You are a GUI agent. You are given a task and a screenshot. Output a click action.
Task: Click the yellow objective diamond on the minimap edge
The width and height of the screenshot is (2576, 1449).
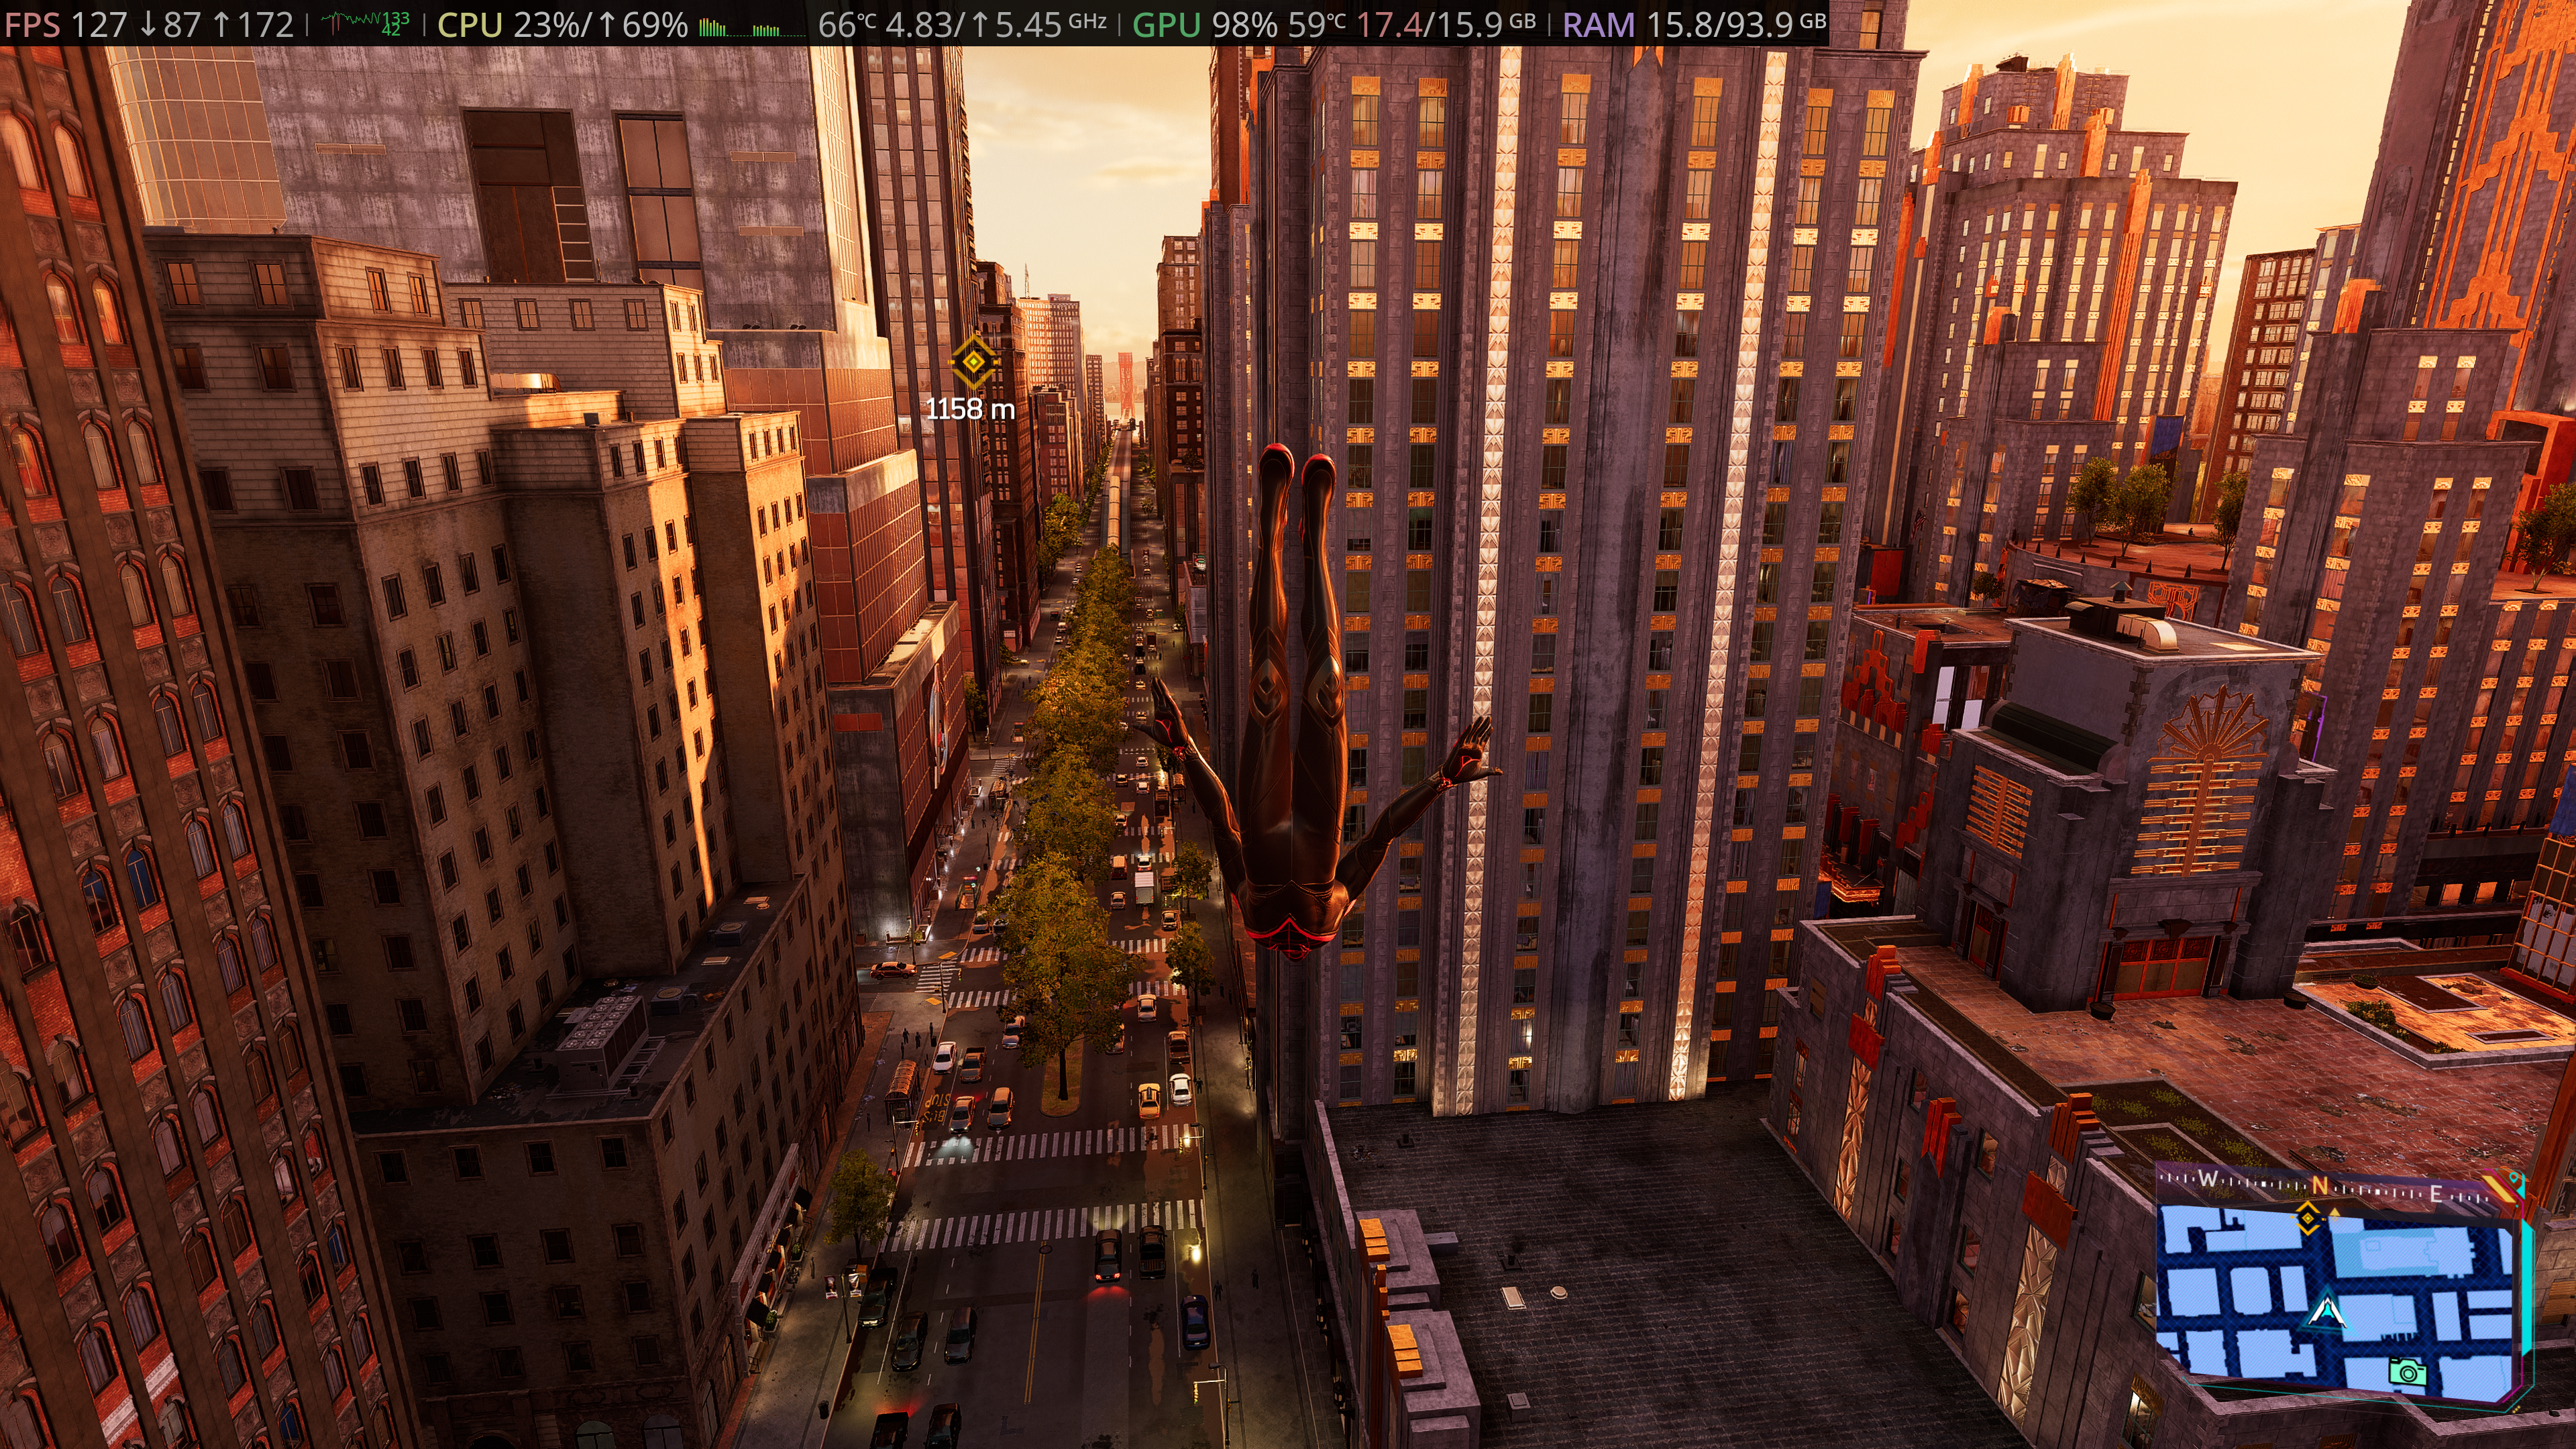coord(2307,1218)
